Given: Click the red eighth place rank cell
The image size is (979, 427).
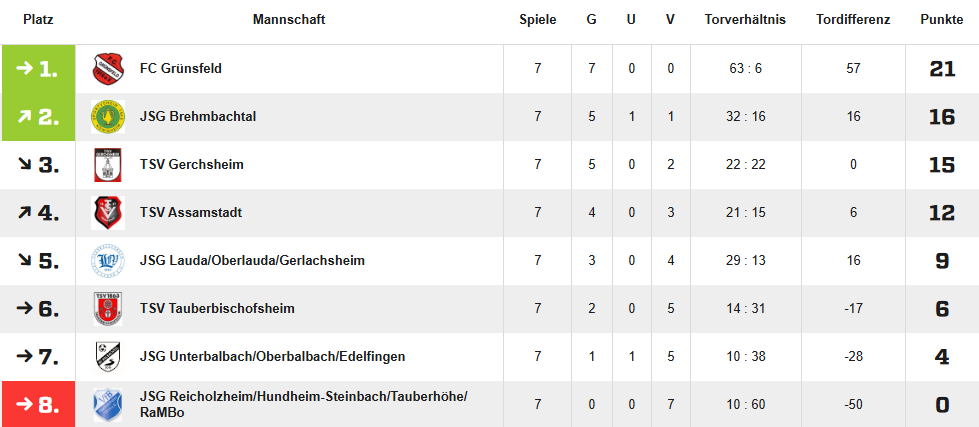Looking at the screenshot, I should coord(38,405).
